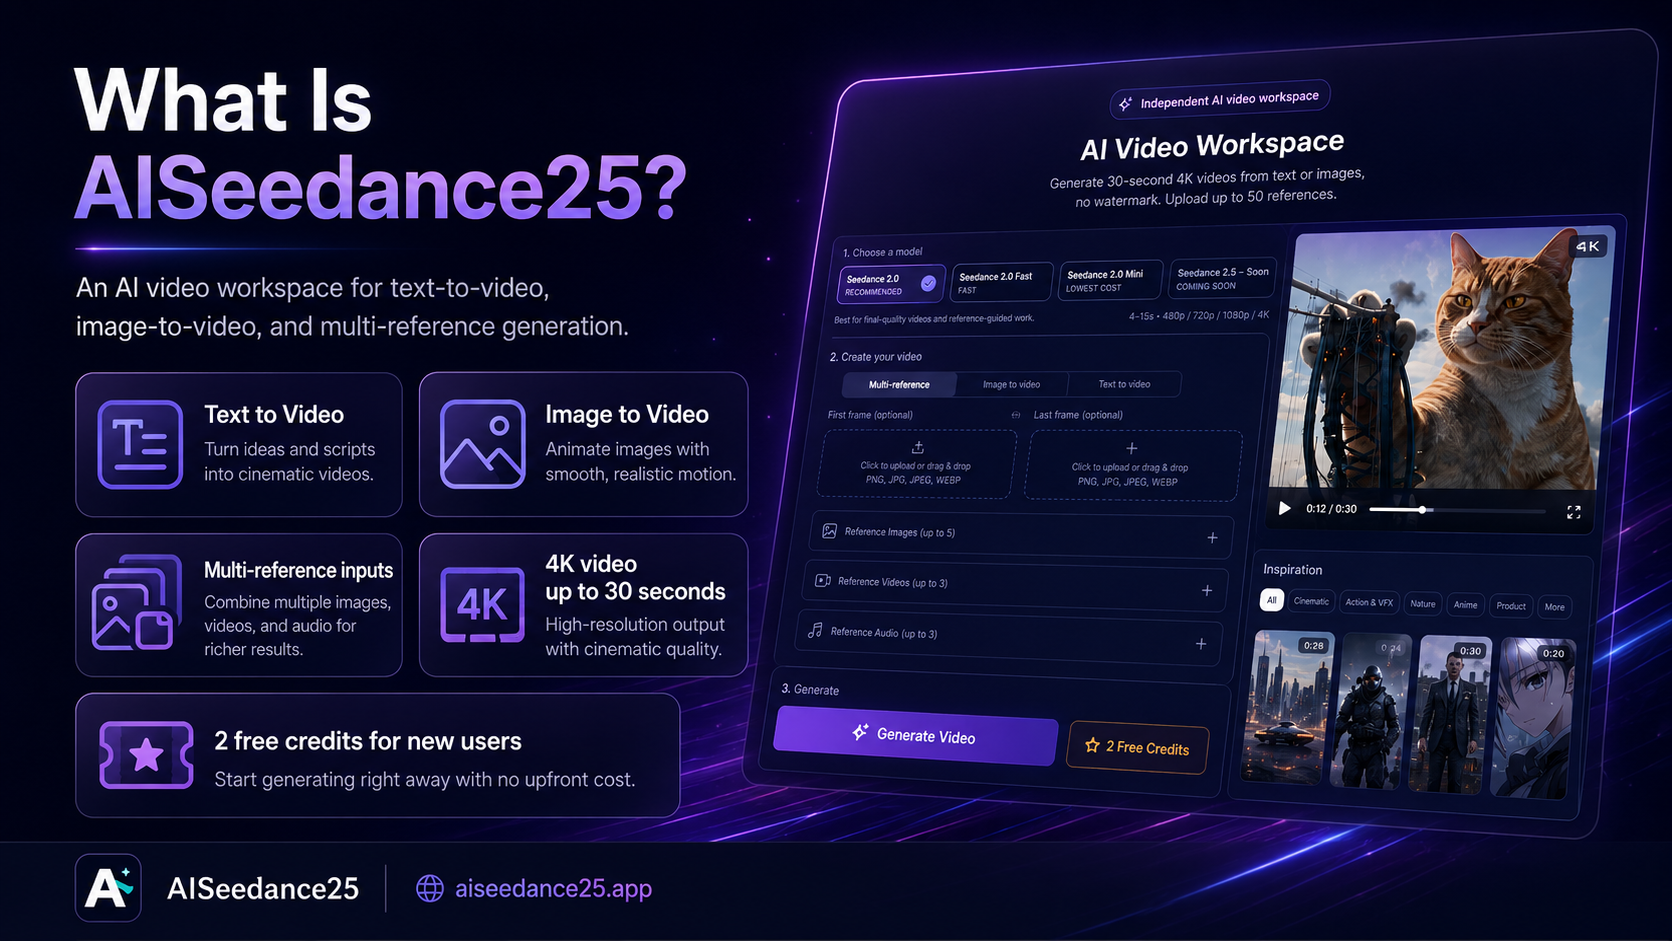Filter inspiration by Product

coord(1511,606)
